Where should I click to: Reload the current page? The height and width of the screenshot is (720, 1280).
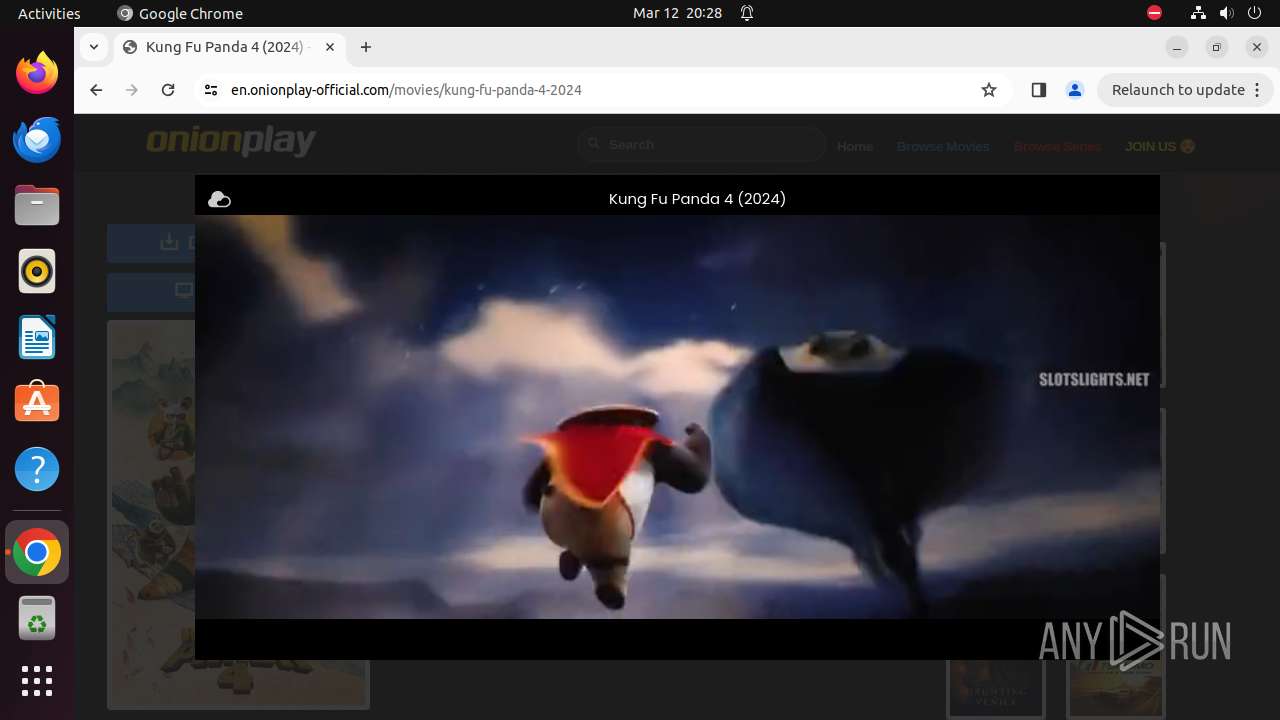(x=168, y=90)
